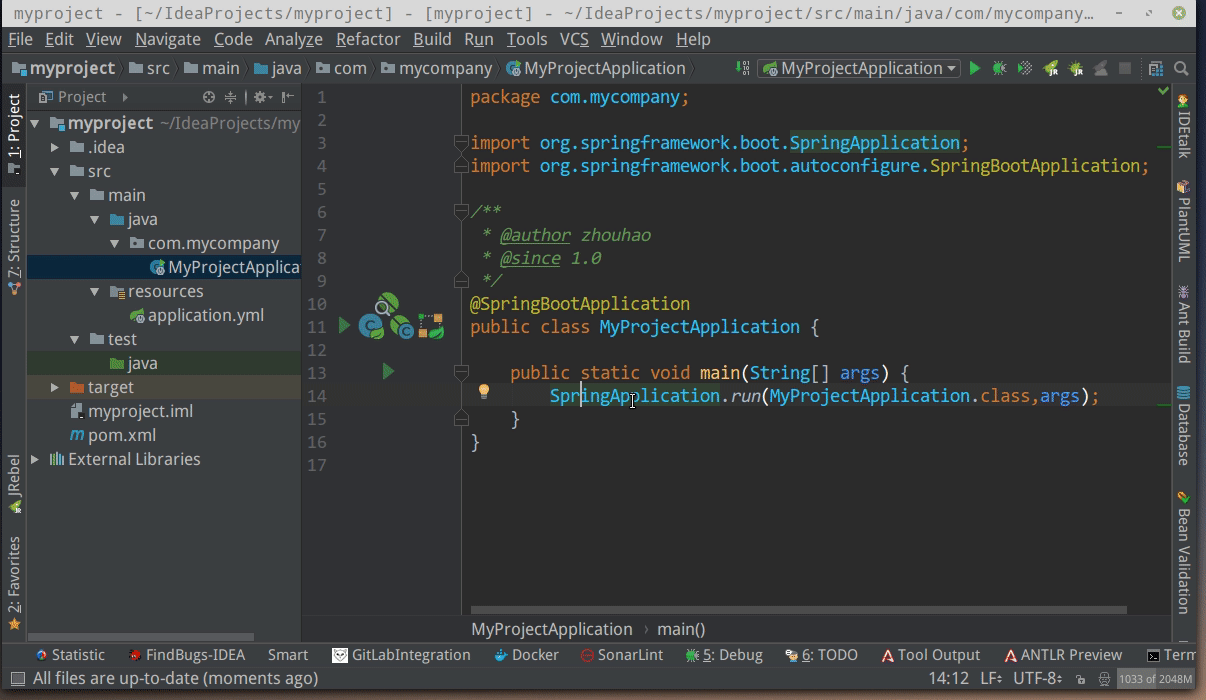Viewport: 1206px width, 700px height.
Task: Expand the target folder
Action: pyautogui.click(x=56, y=387)
